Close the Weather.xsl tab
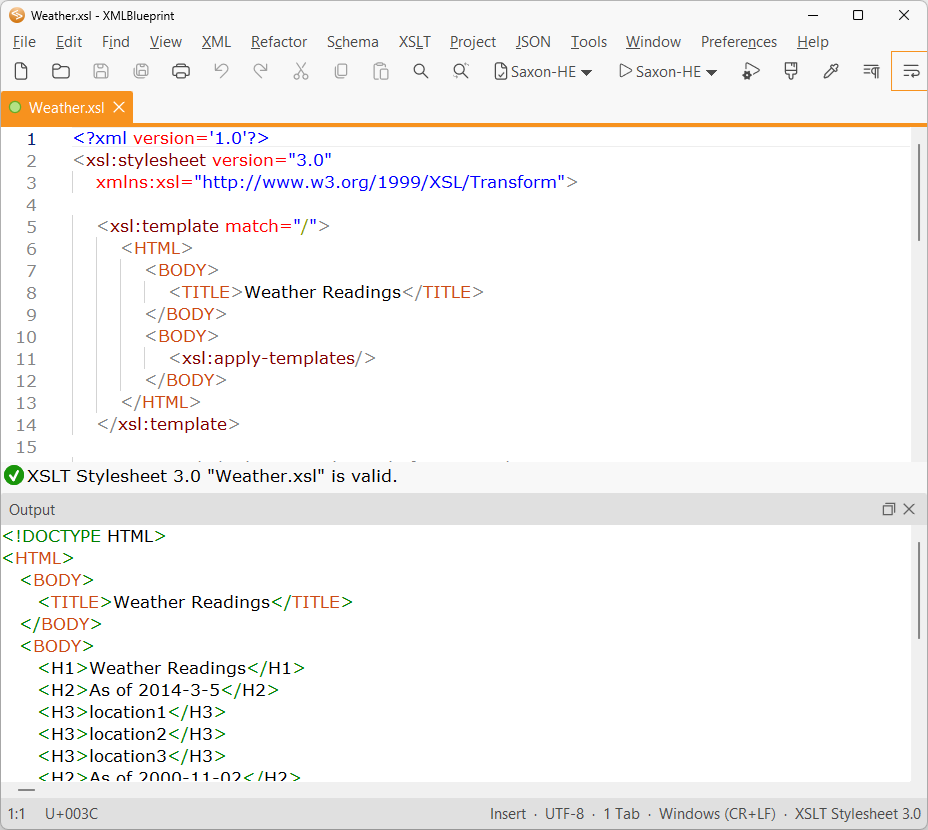This screenshot has width=928, height=830. point(119,107)
